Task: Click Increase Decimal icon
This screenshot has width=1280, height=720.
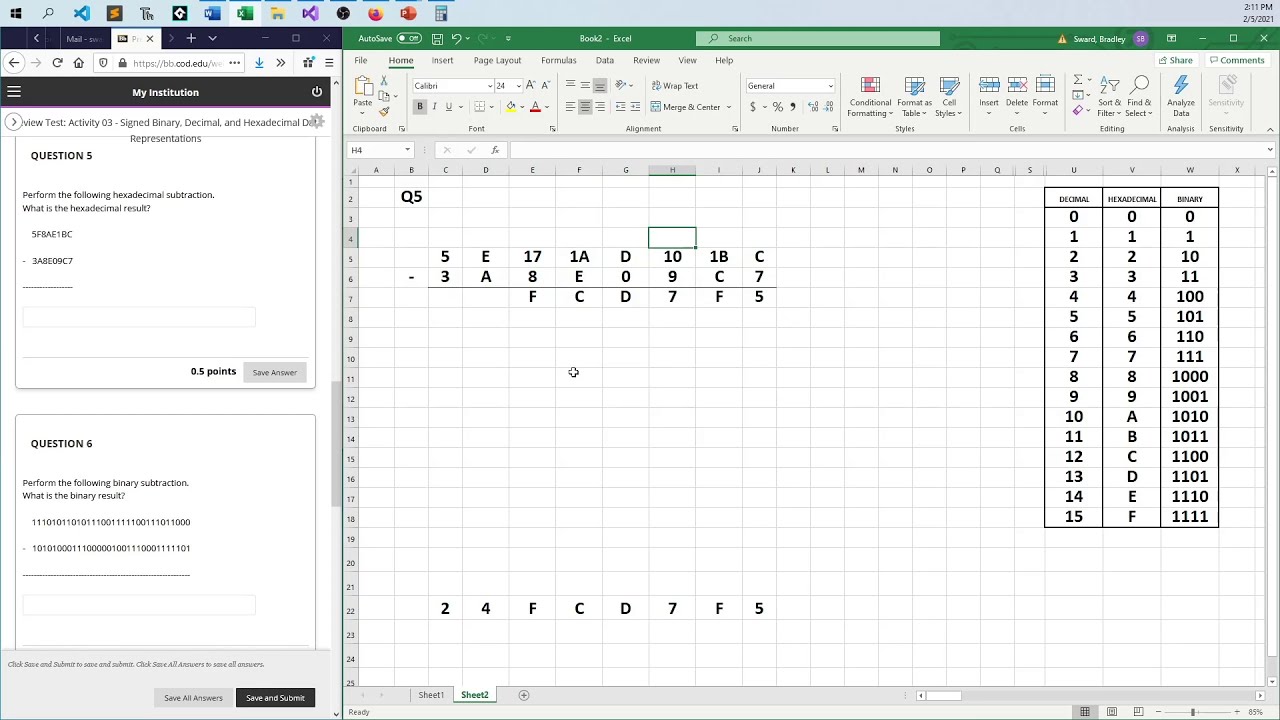Action: [x=811, y=107]
